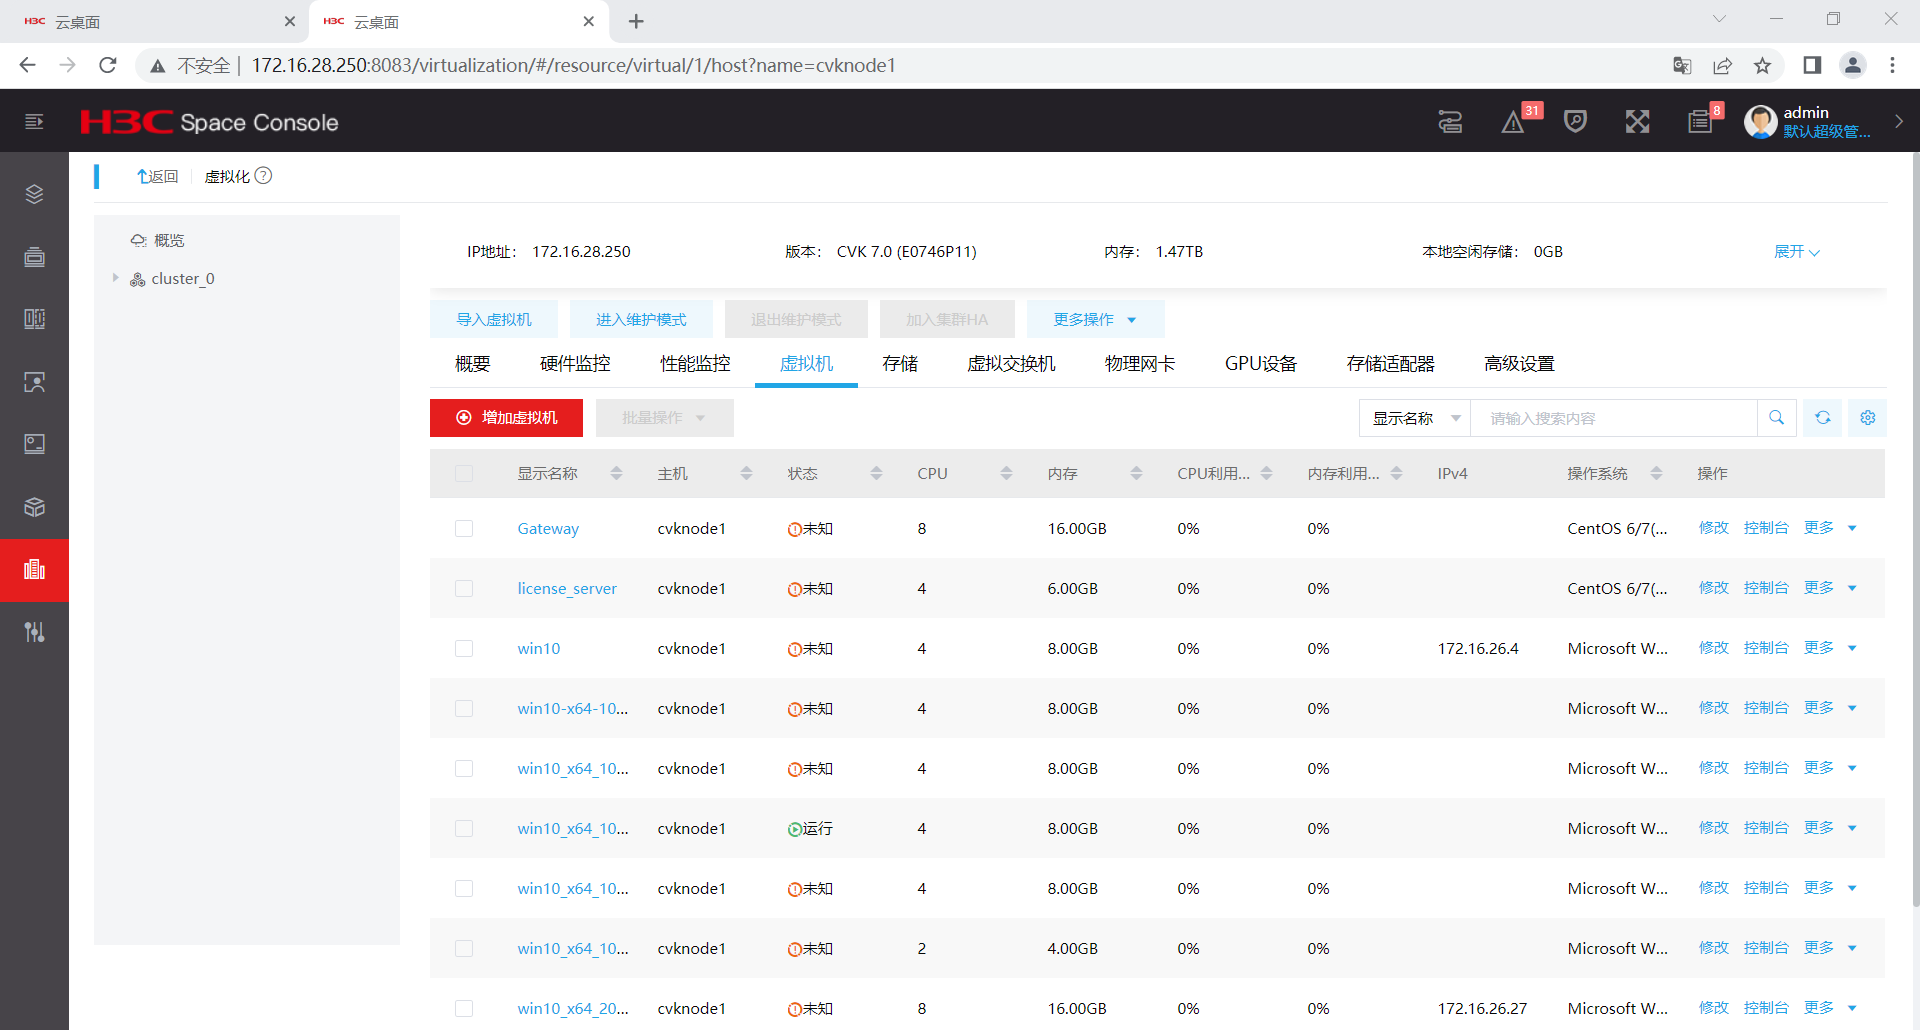The image size is (1920, 1030).
Task: Click the alarm warning triangle icon
Action: click(x=1512, y=123)
